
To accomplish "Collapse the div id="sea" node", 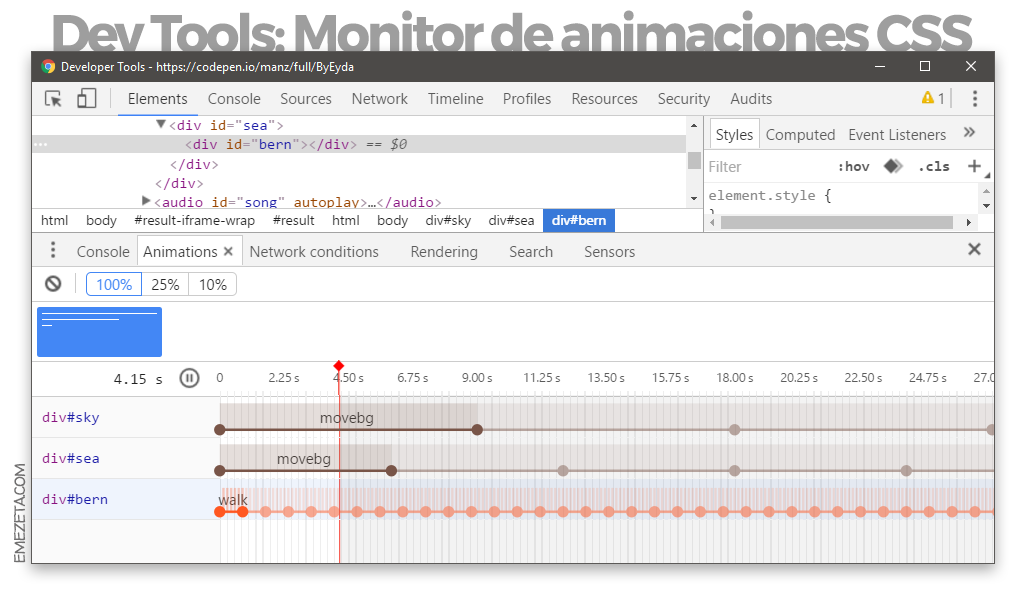I will (x=161, y=124).
